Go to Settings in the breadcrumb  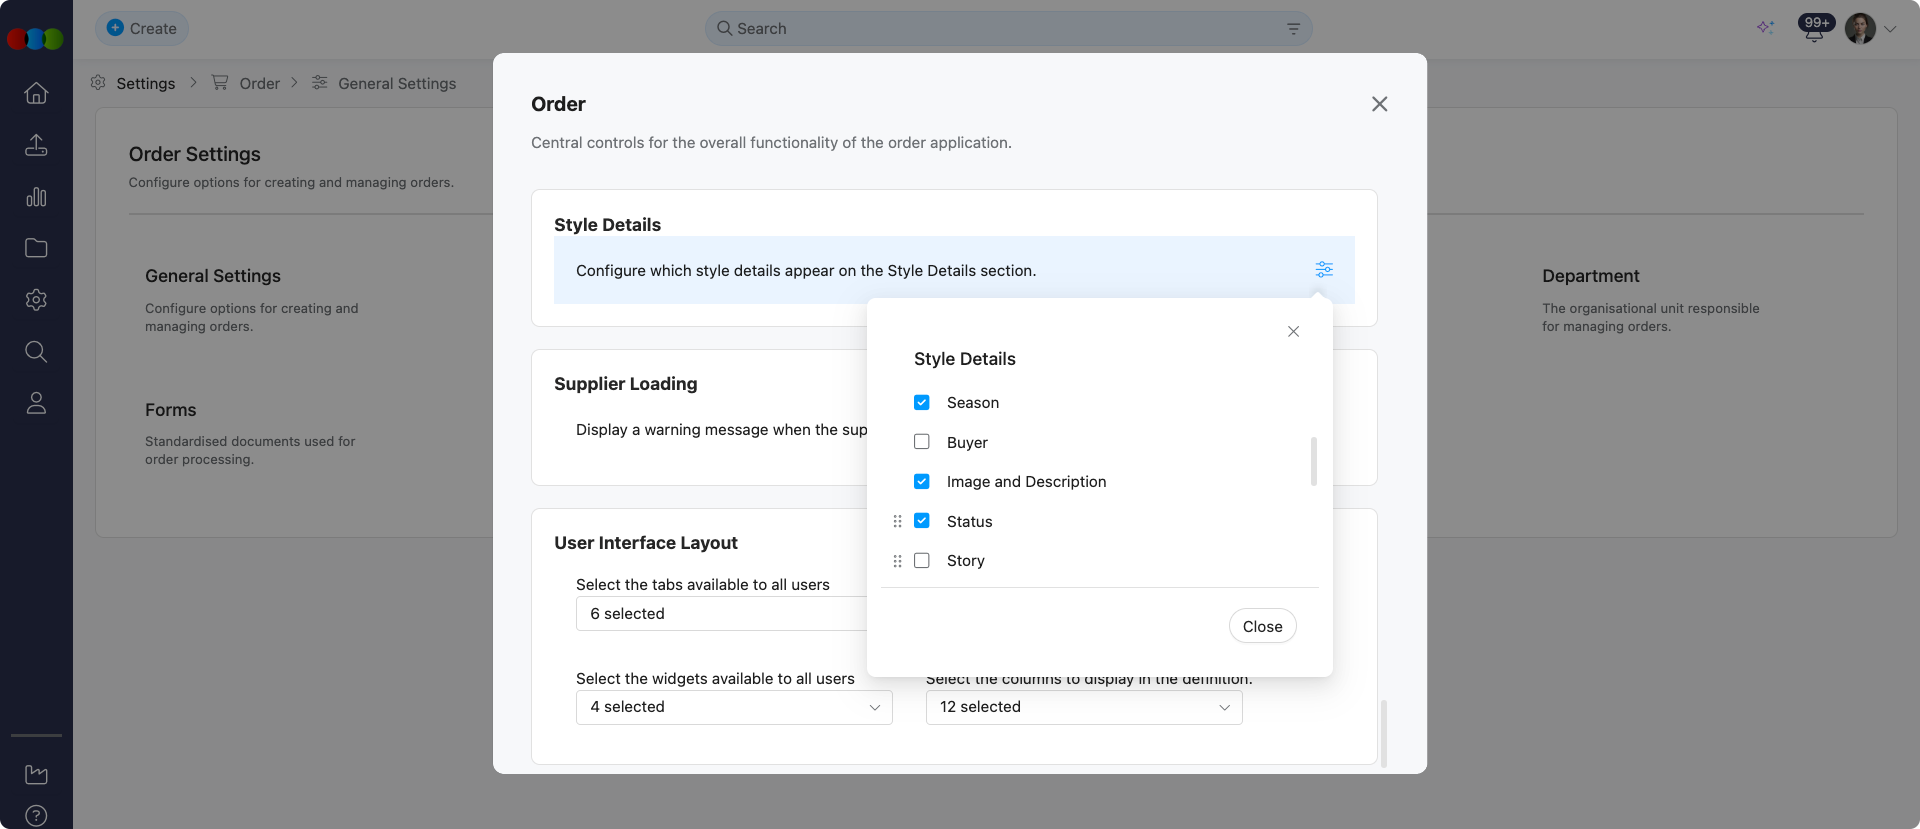[x=145, y=83]
